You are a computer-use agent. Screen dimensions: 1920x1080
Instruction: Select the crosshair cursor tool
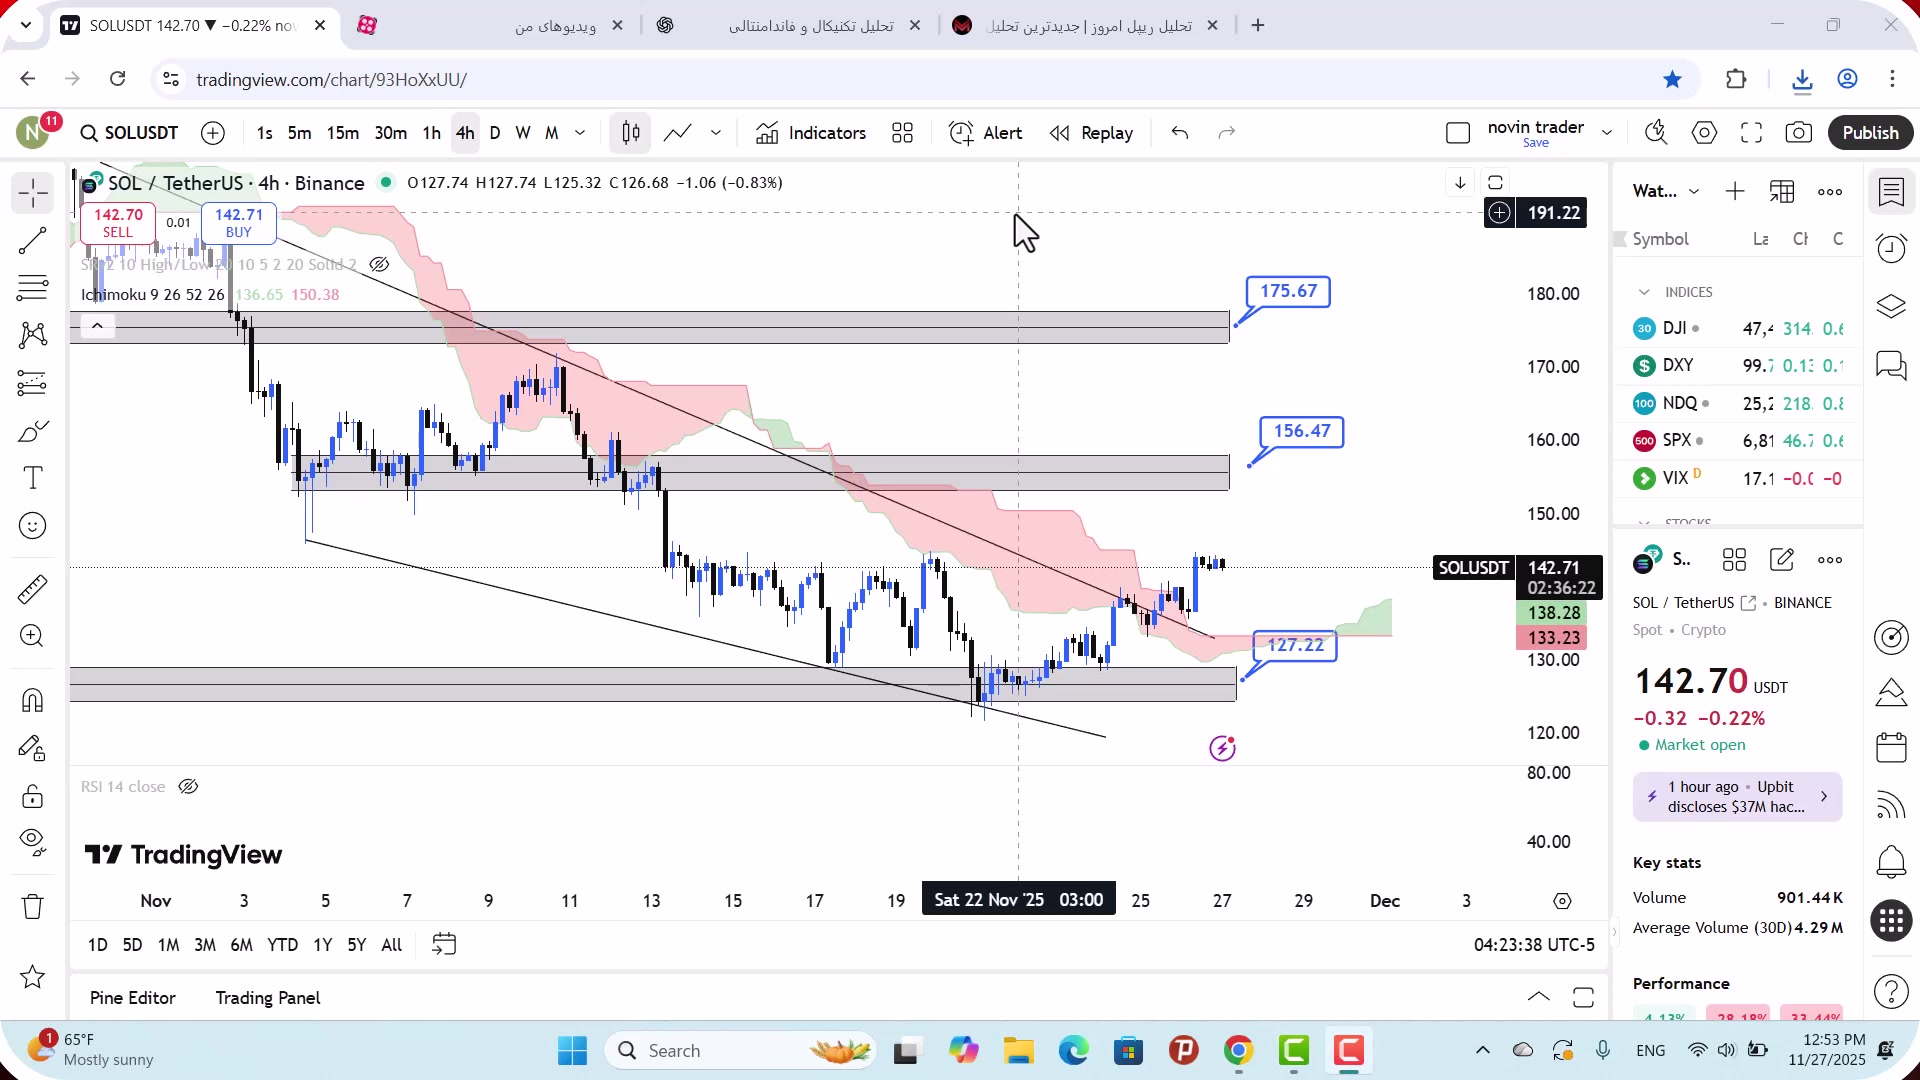(33, 193)
